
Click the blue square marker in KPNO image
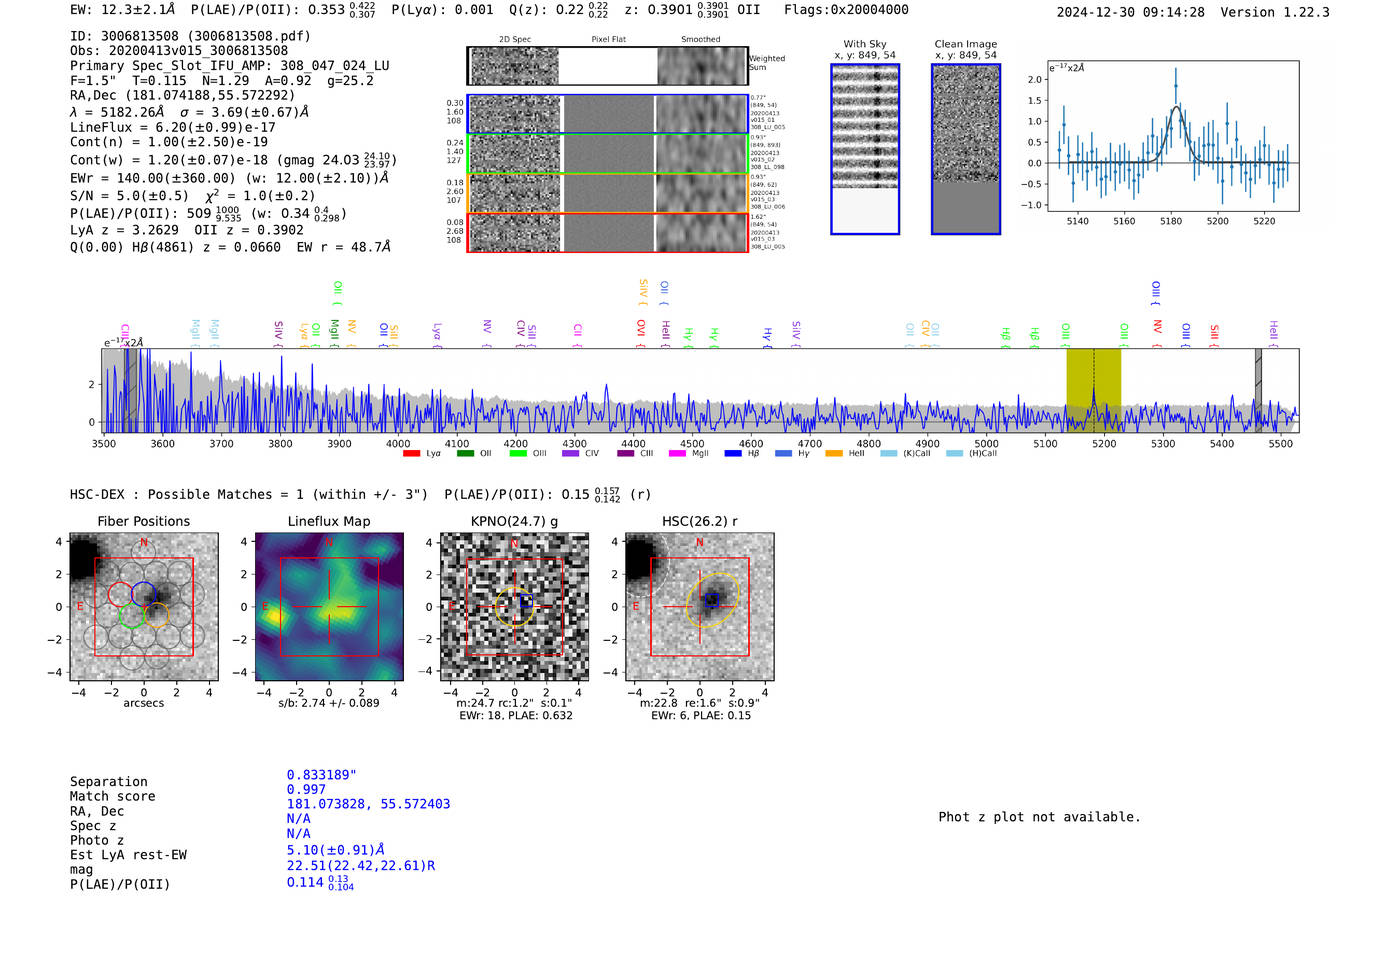coord(526,600)
